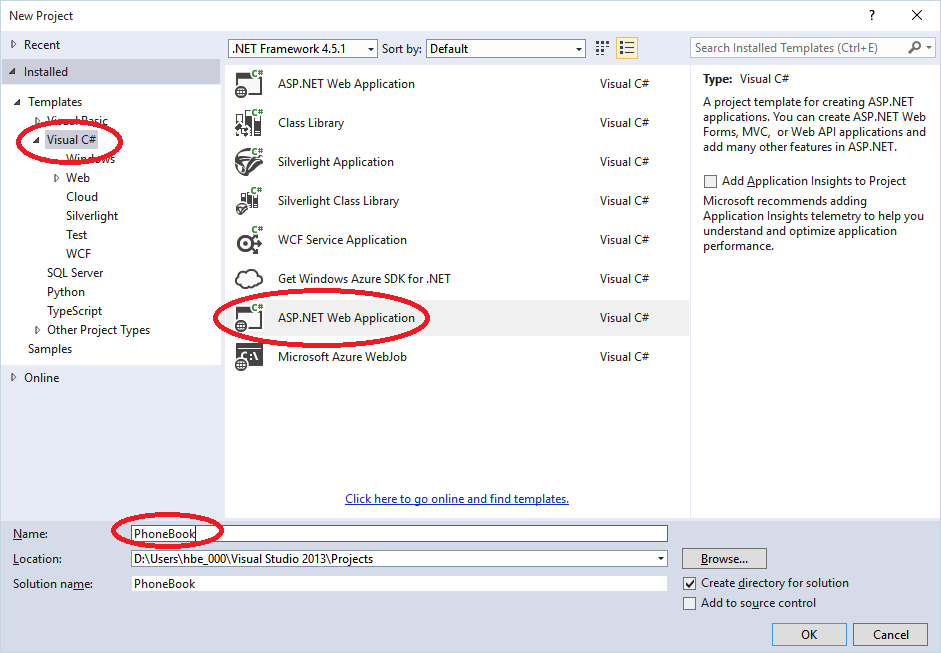The height and width of the screenshot is (653, 941).
Task: Uncheck Create directory for solution
Action: pos(690,583)
